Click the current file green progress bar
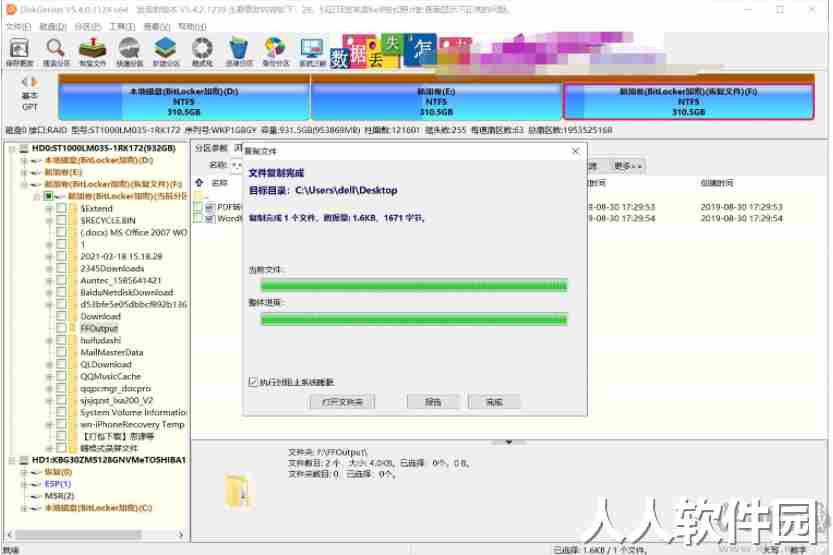 point(414,286)
